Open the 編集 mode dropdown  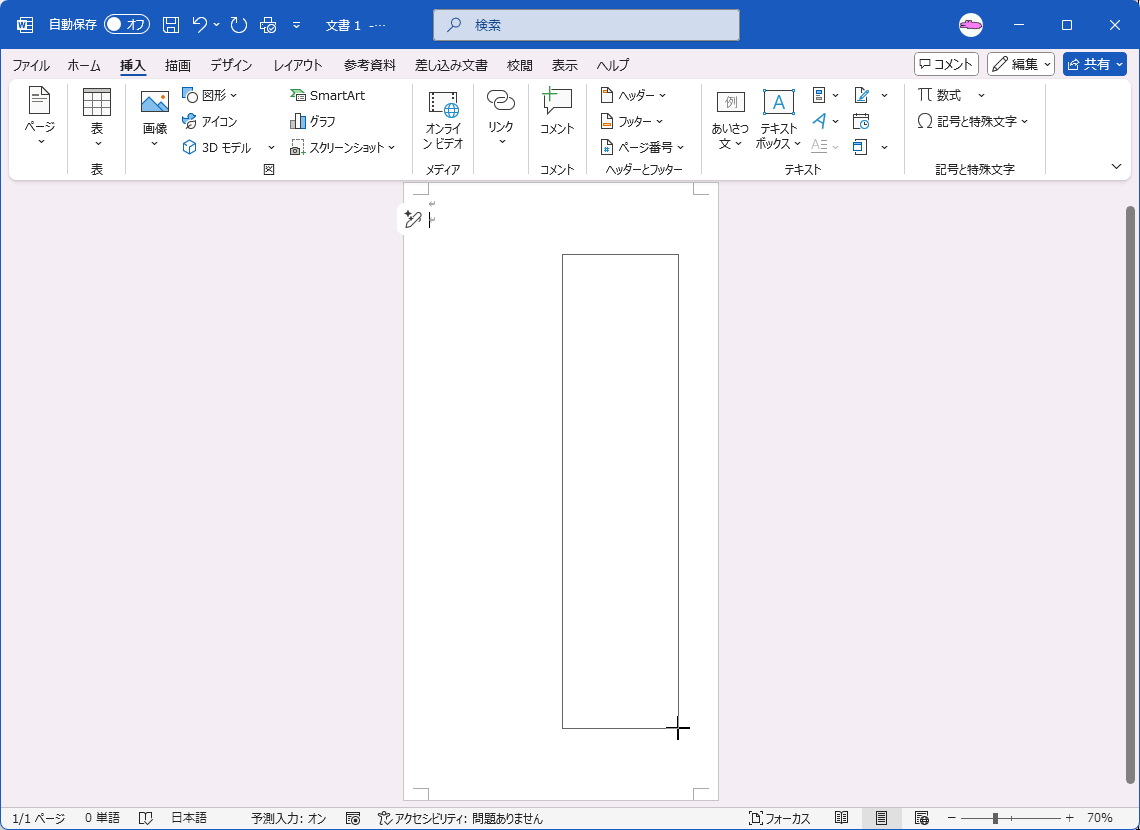(1021, 64)
